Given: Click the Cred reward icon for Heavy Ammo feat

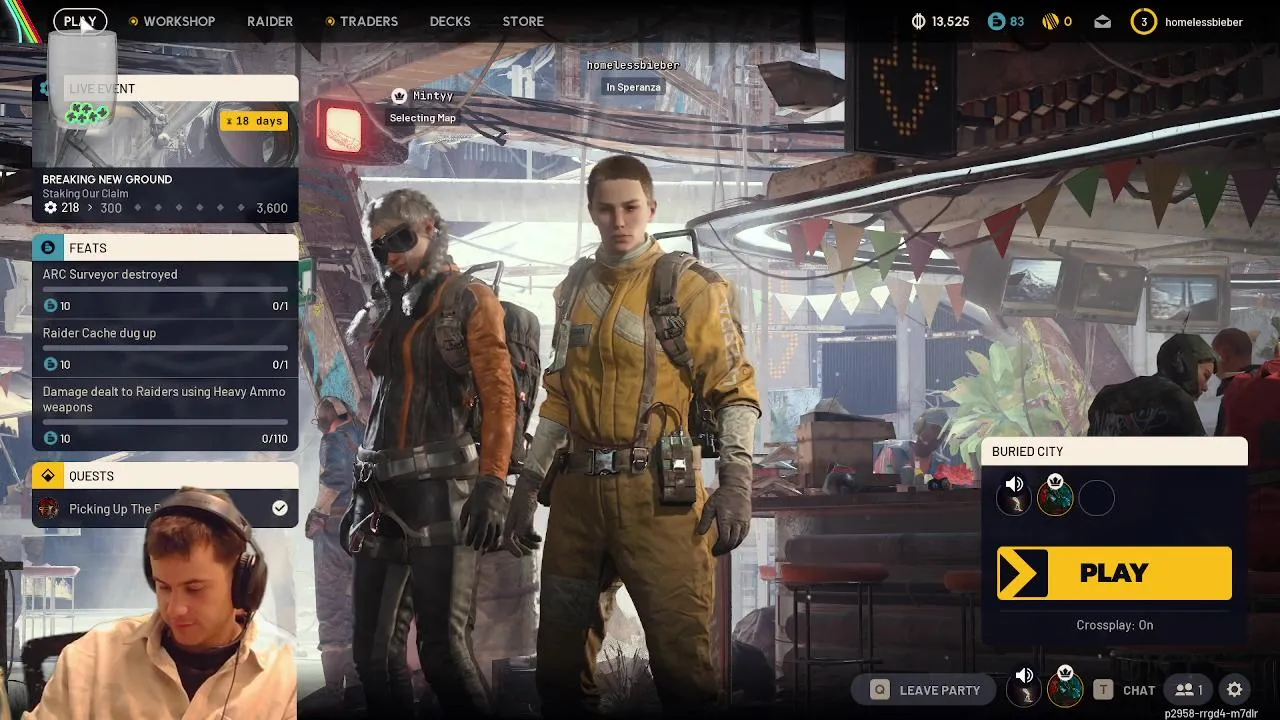Looking at the screenshot, I should pos(50,439).
